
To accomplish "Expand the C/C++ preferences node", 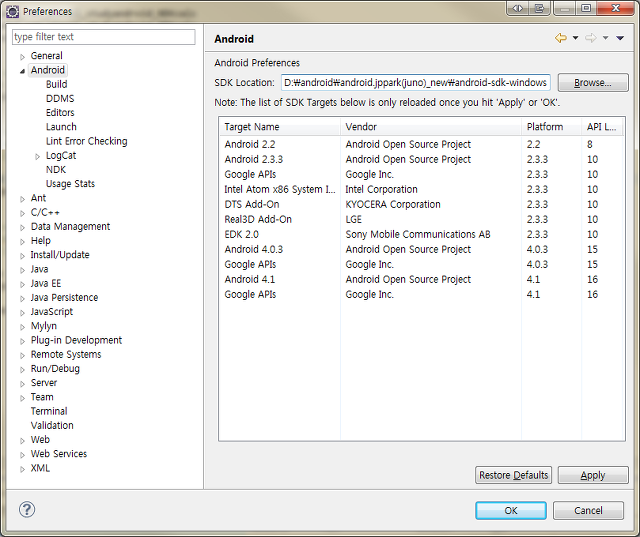I will click(x=22, y=213).
